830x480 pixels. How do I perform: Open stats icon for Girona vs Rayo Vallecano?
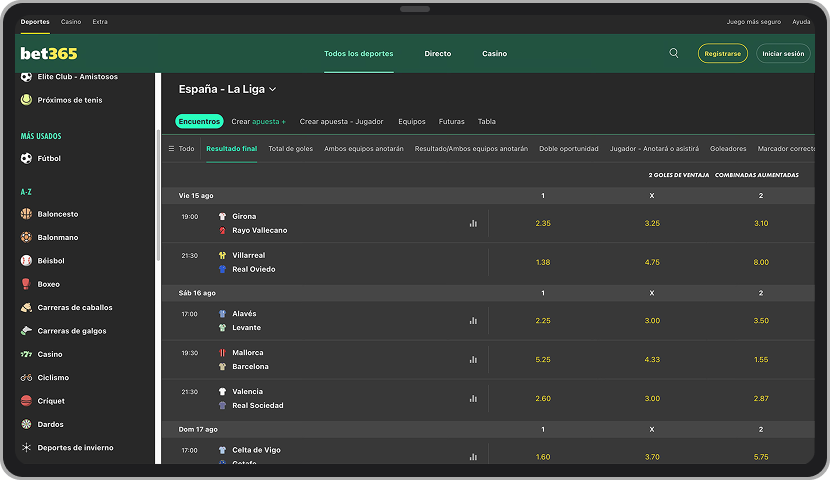point(473,223)
